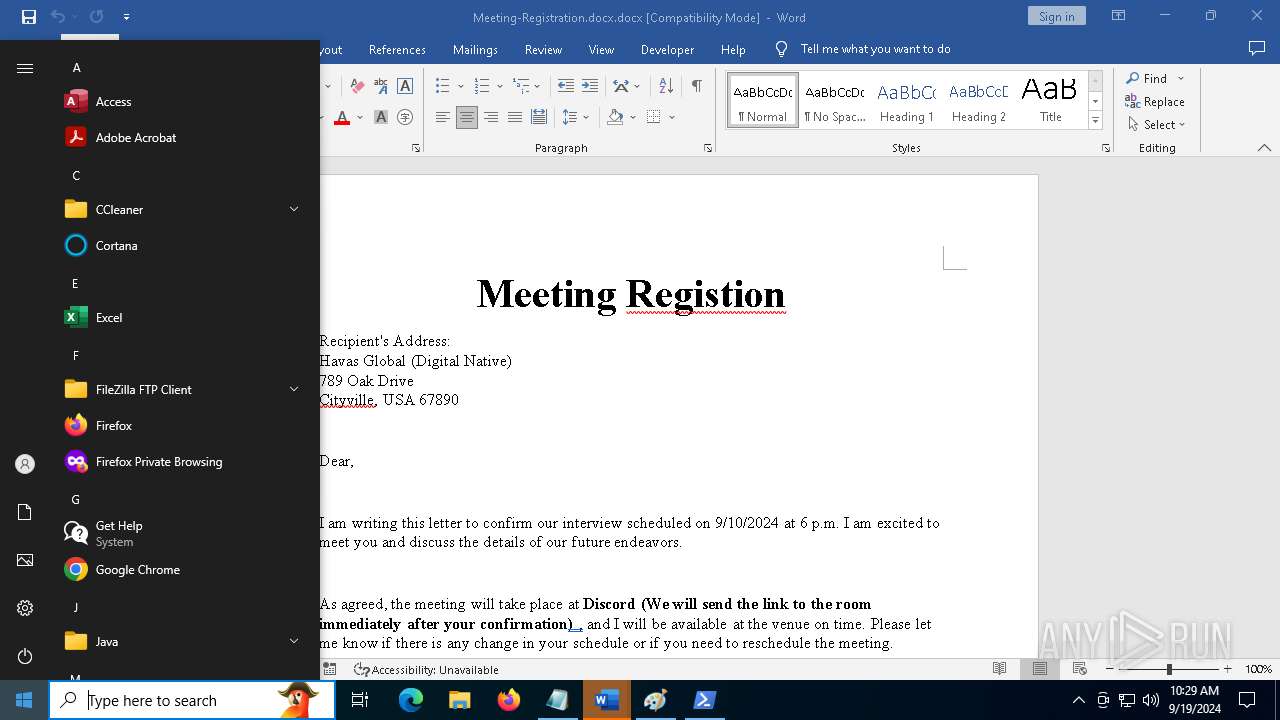Increase paragraph indent

(x=590, y=86)
